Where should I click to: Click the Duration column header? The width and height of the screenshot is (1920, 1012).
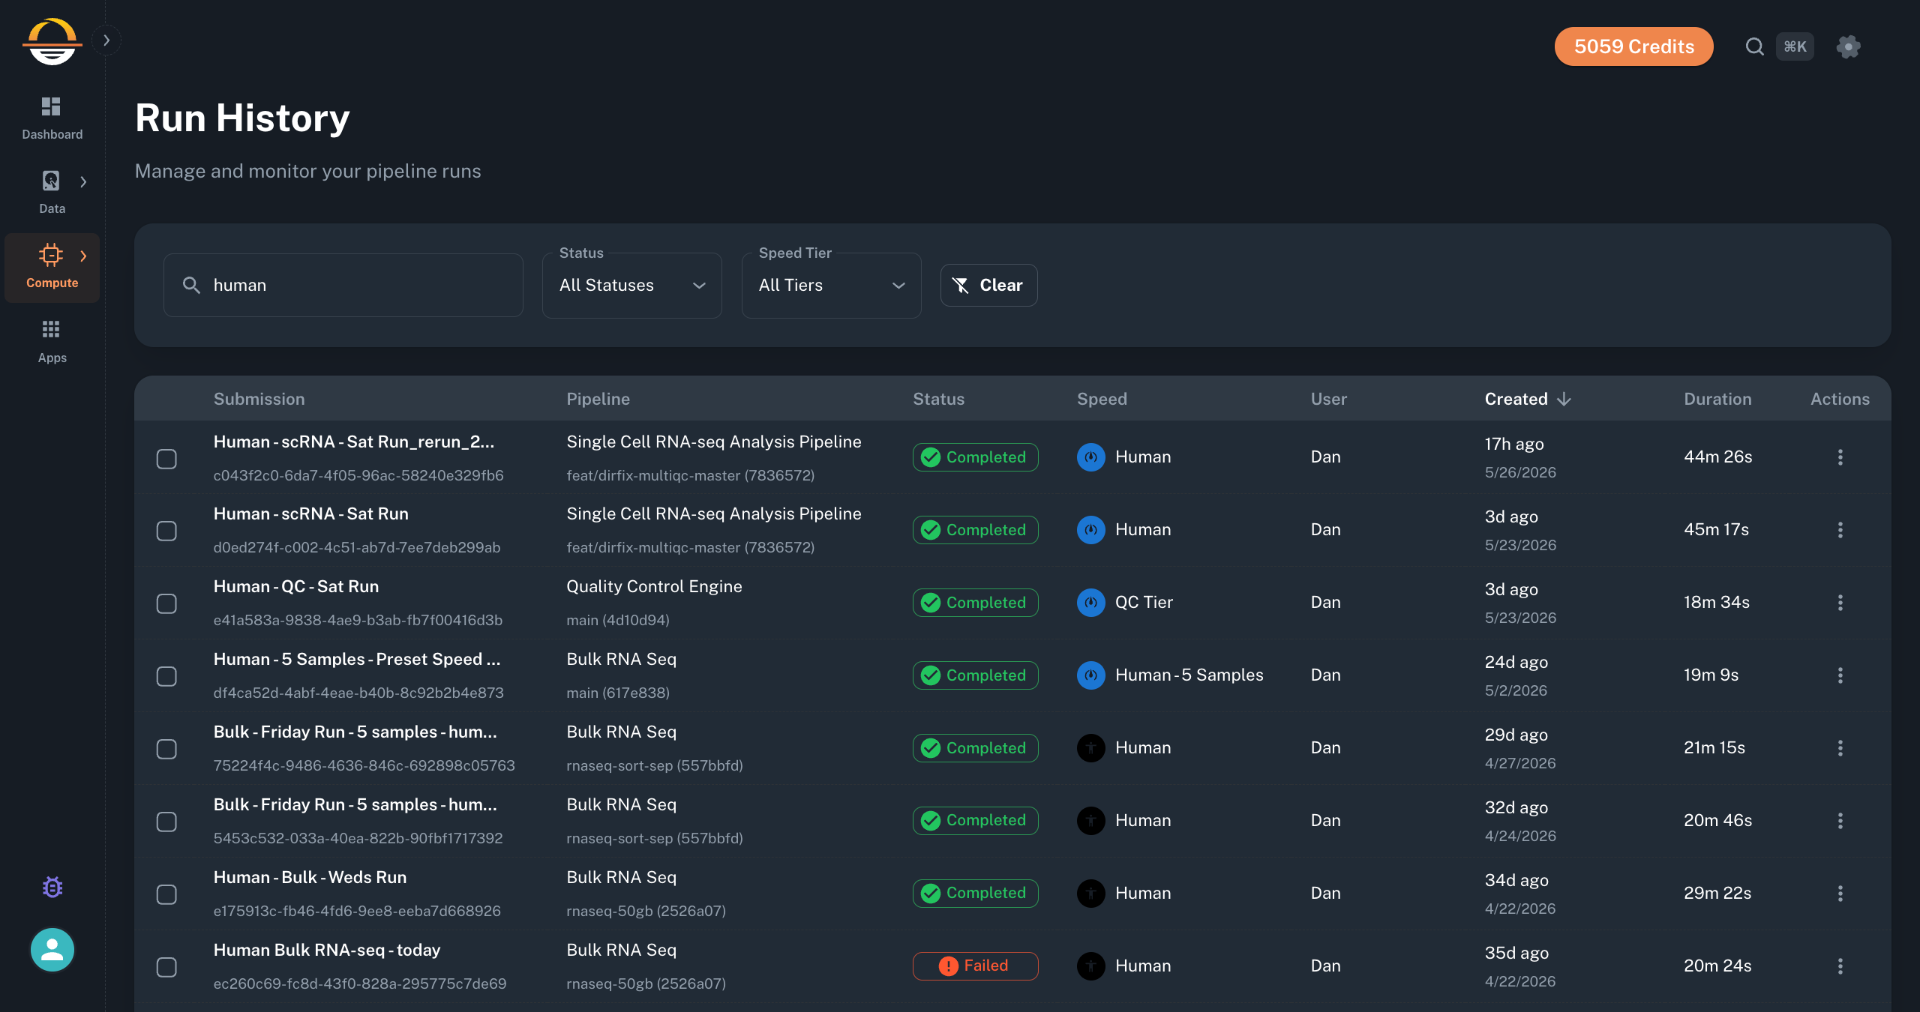1717,399
